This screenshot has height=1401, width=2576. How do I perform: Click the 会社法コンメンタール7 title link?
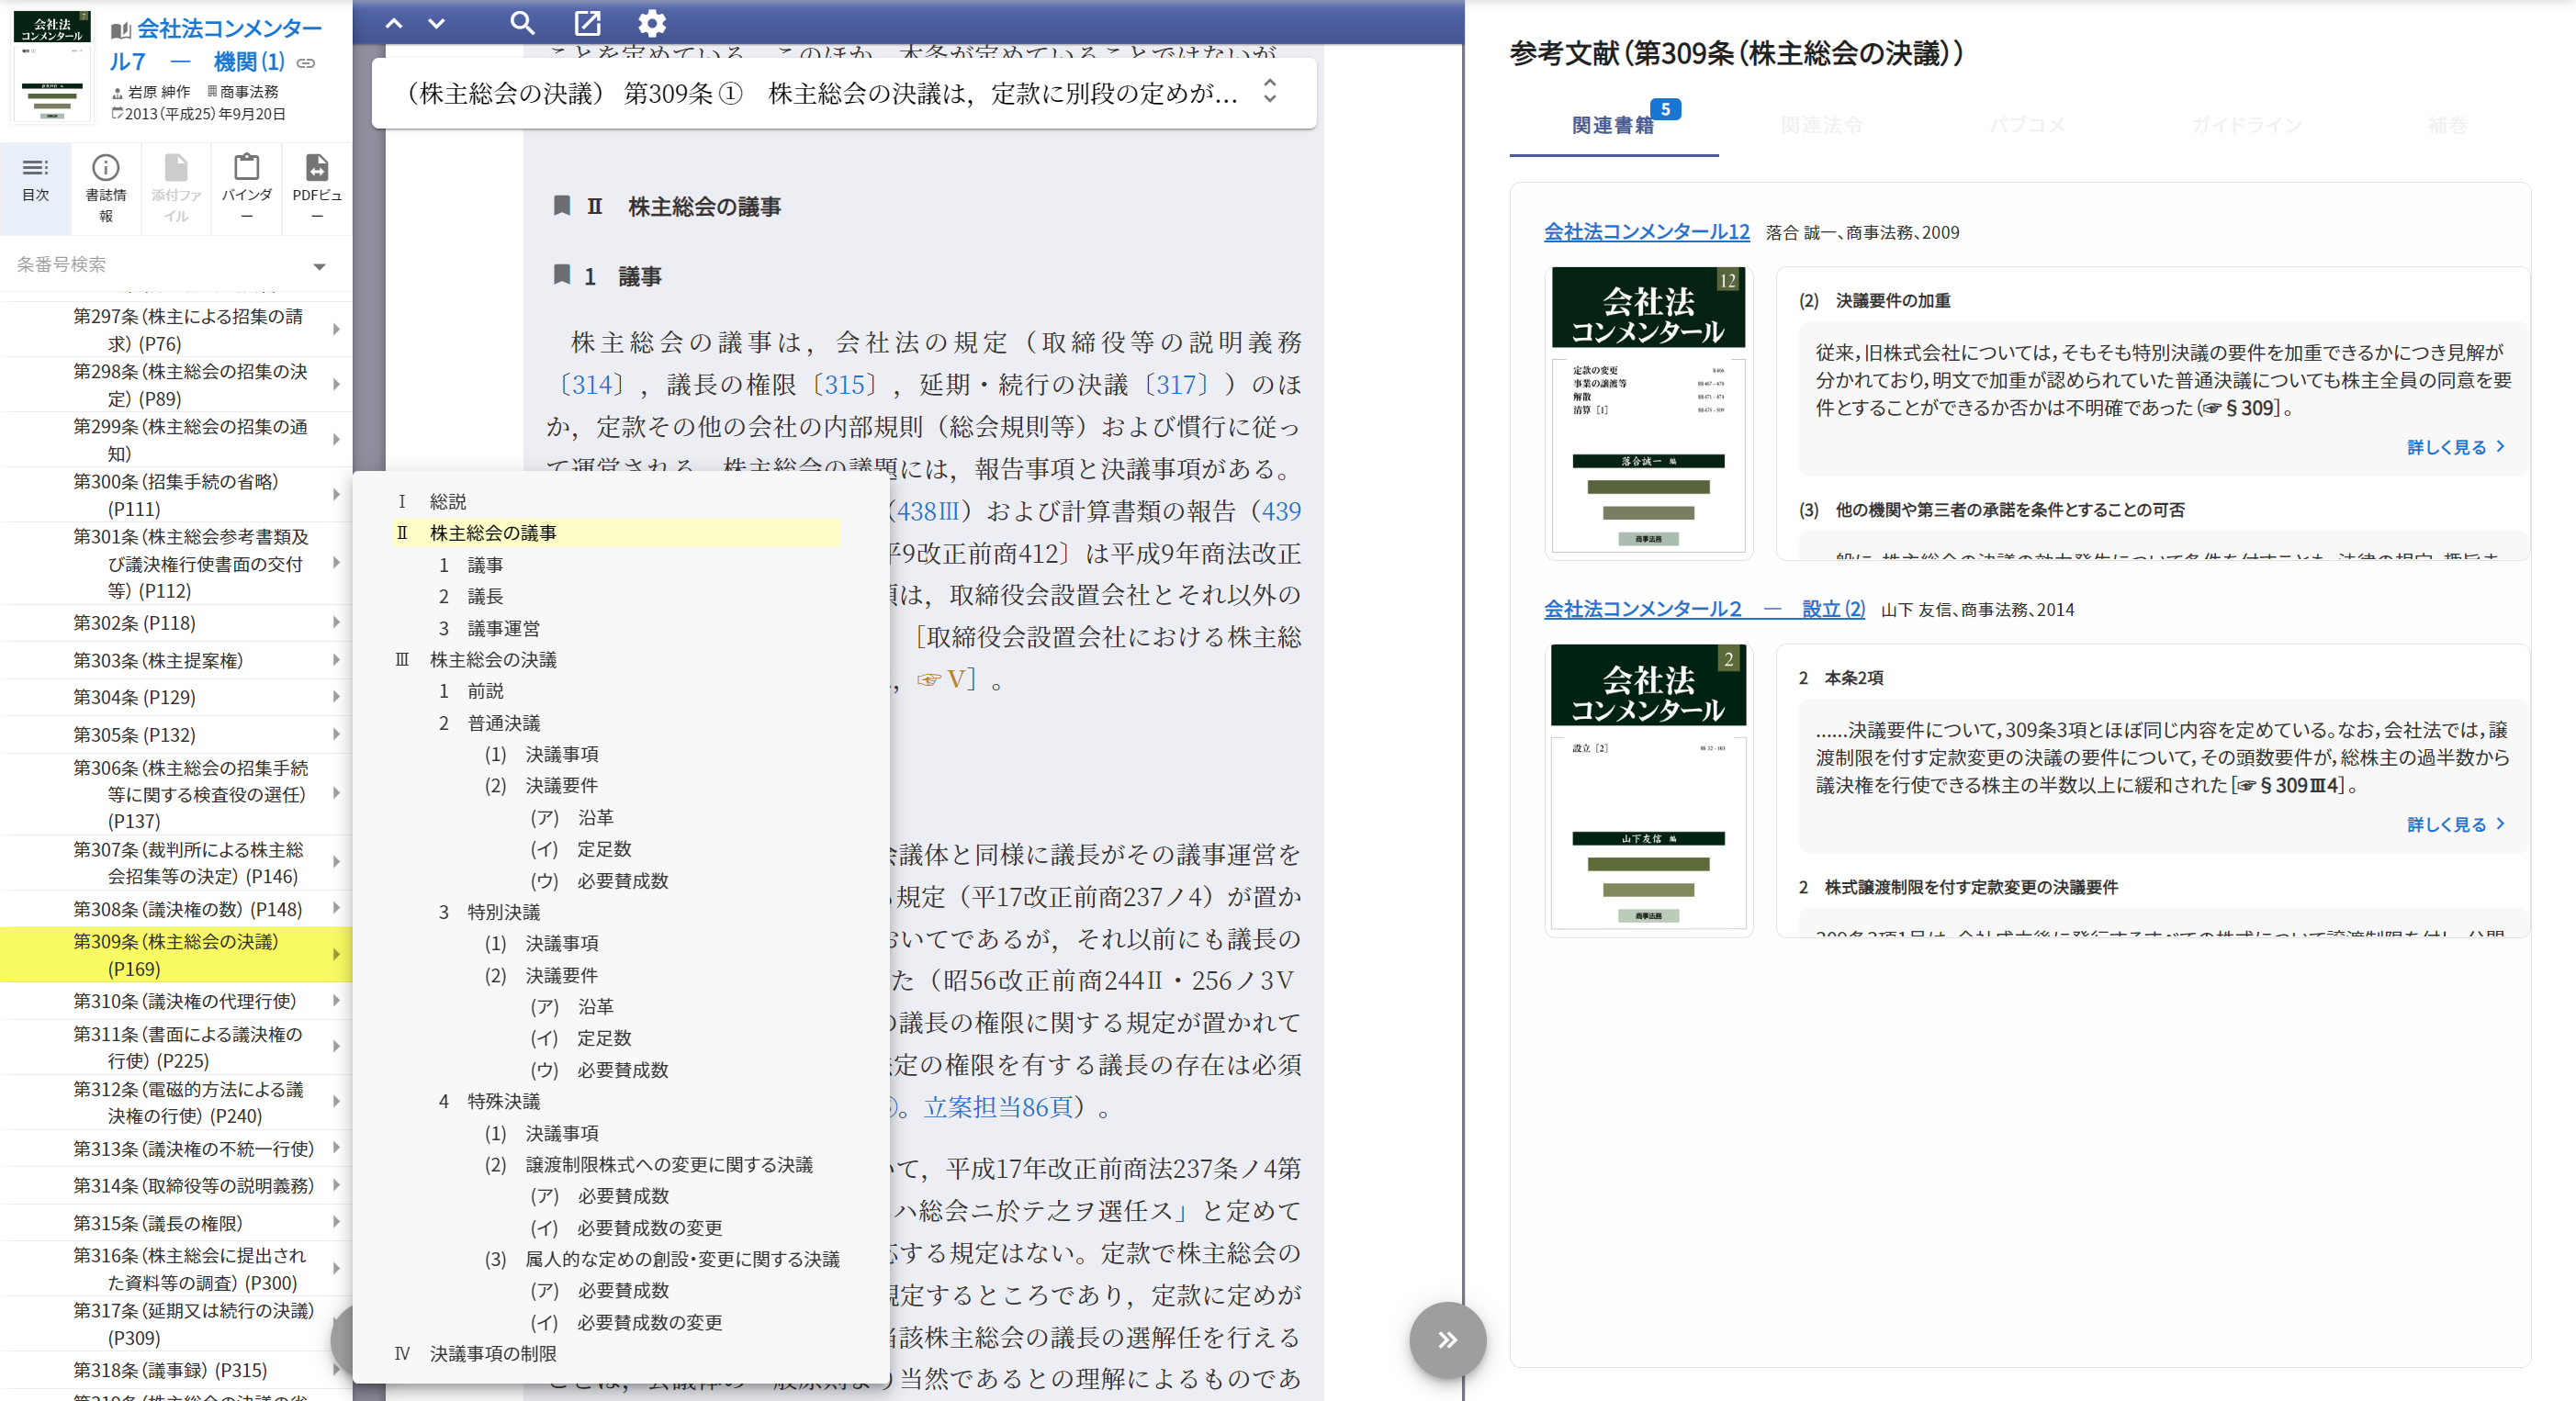(x=214, y=45)
